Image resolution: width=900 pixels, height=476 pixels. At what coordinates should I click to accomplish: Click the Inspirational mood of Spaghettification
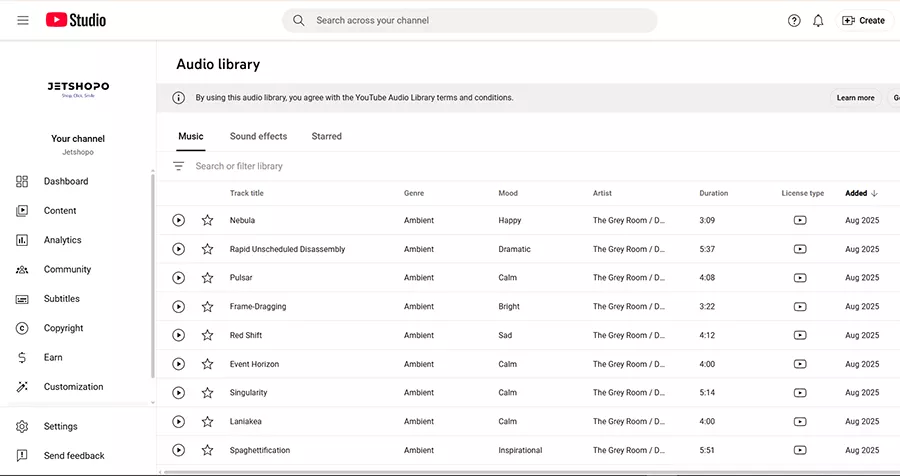520,450
